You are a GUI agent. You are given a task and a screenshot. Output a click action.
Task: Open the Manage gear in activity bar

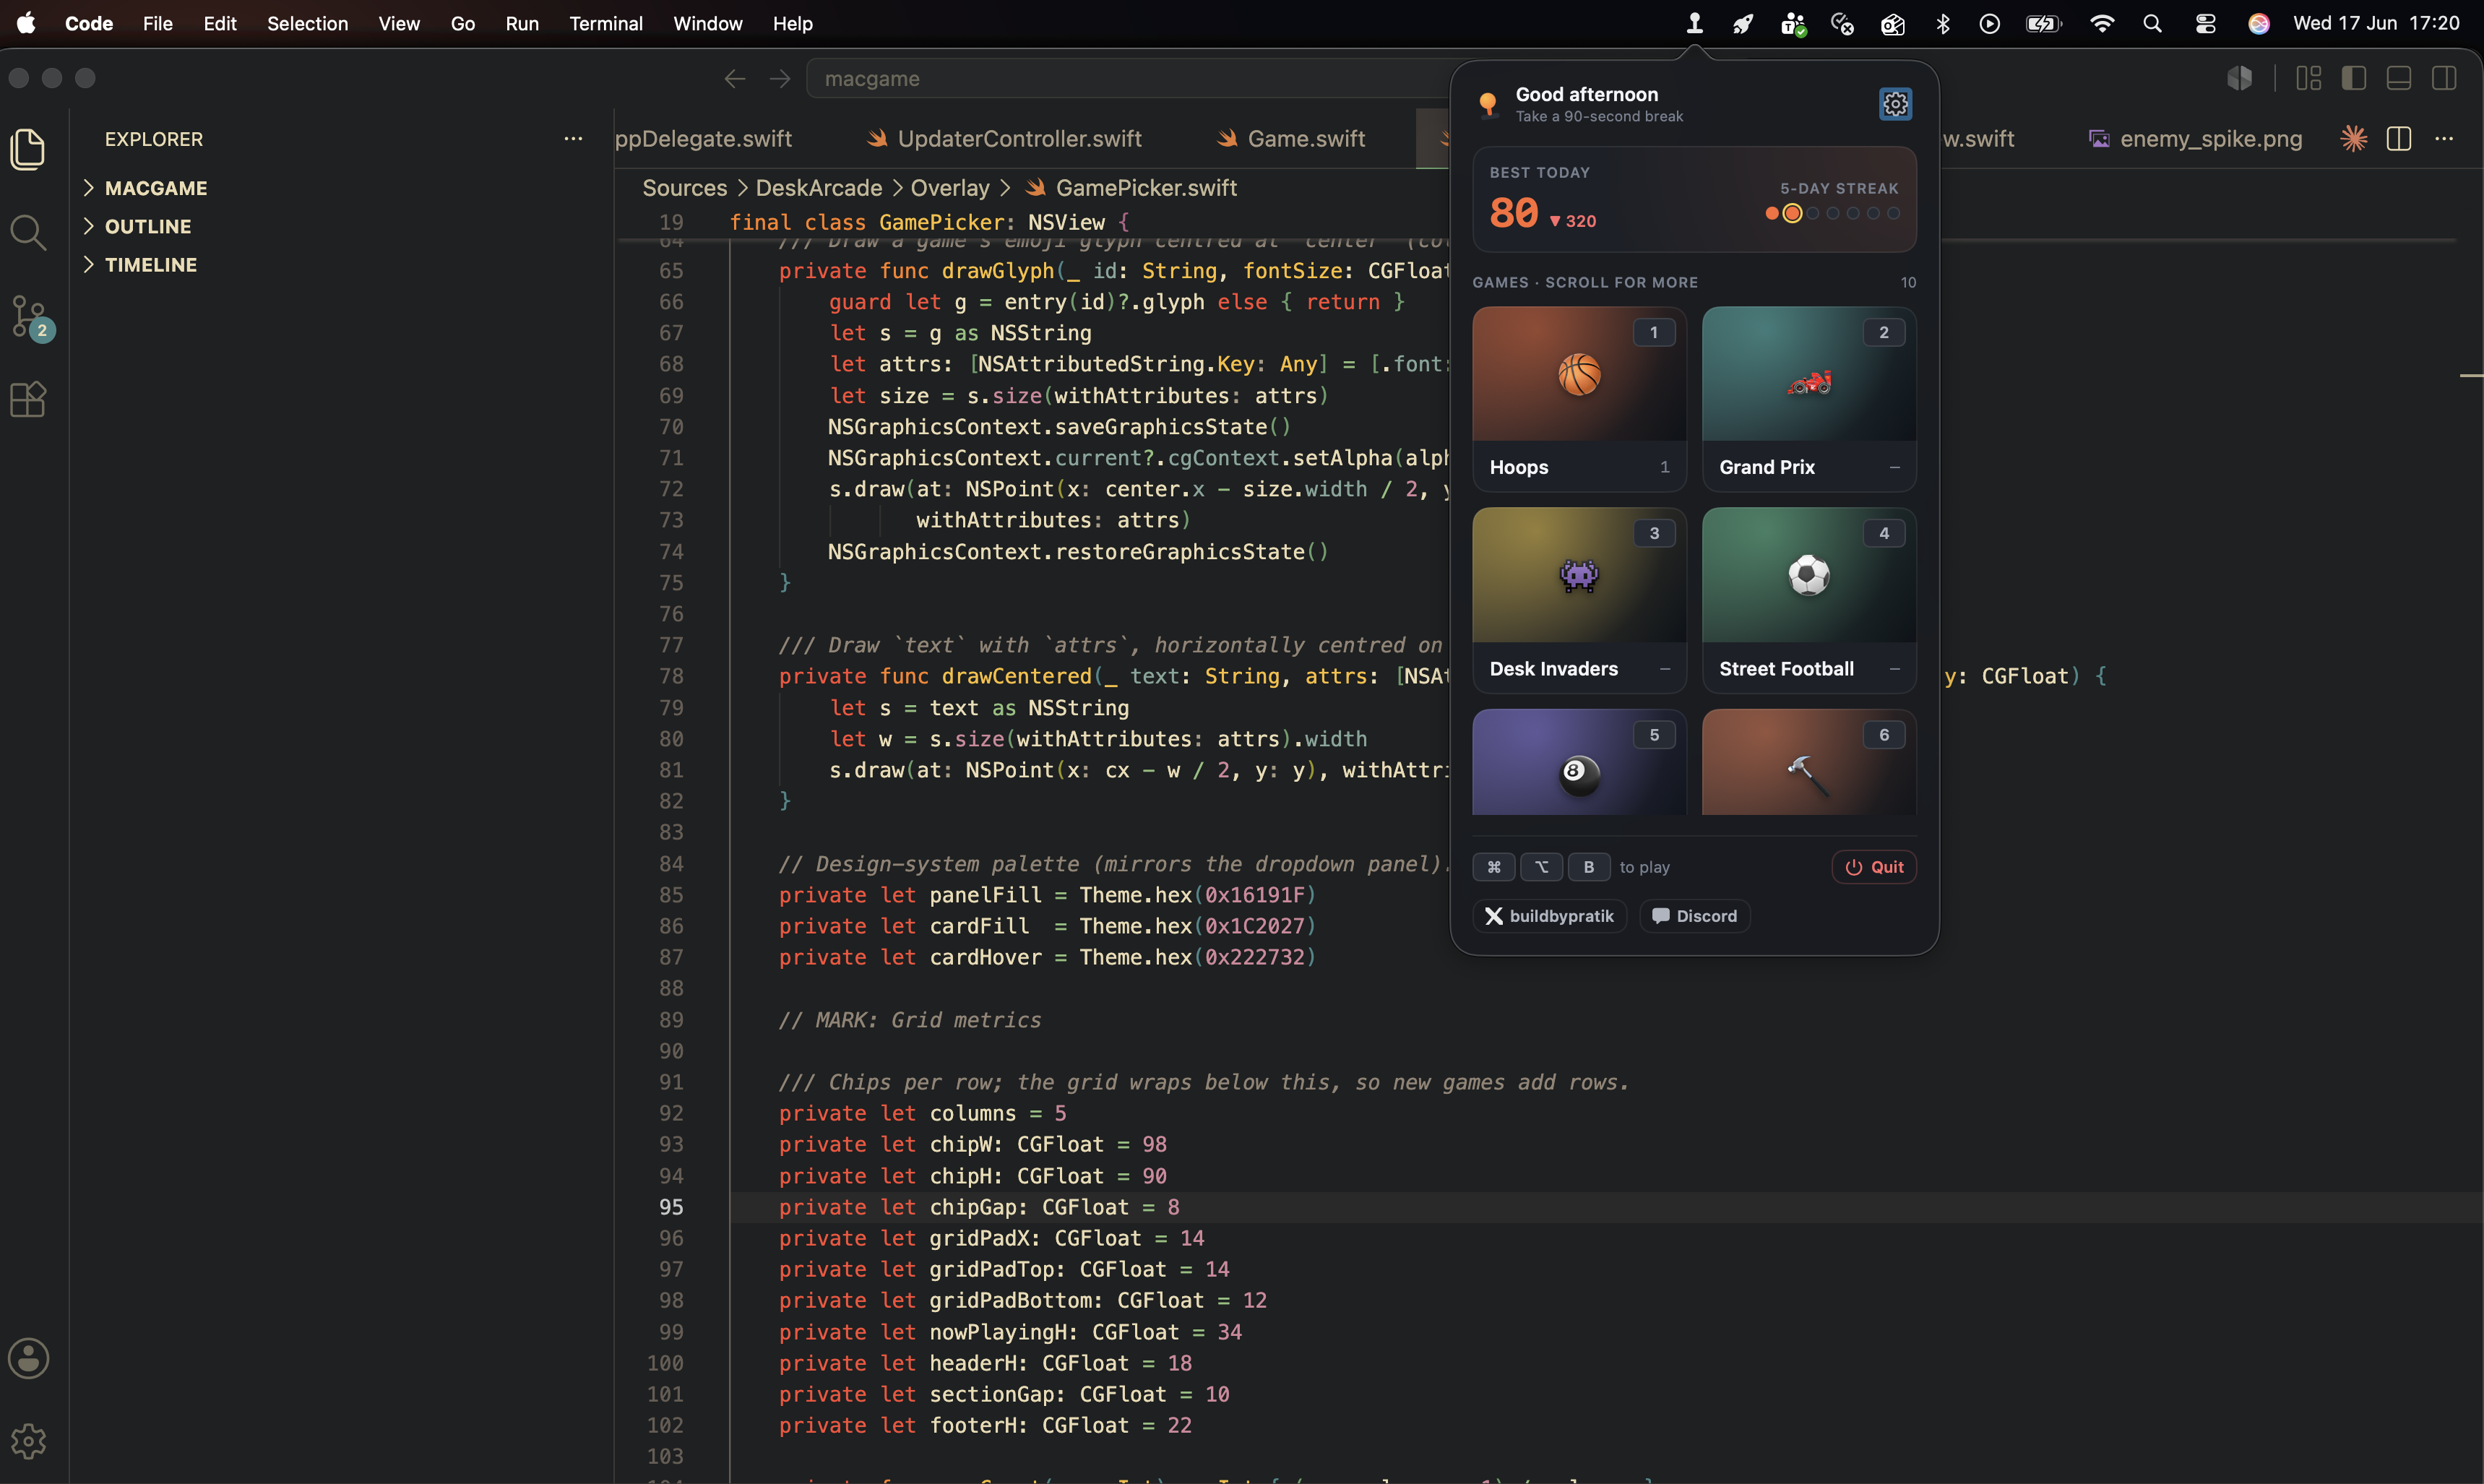(28, 1441)
